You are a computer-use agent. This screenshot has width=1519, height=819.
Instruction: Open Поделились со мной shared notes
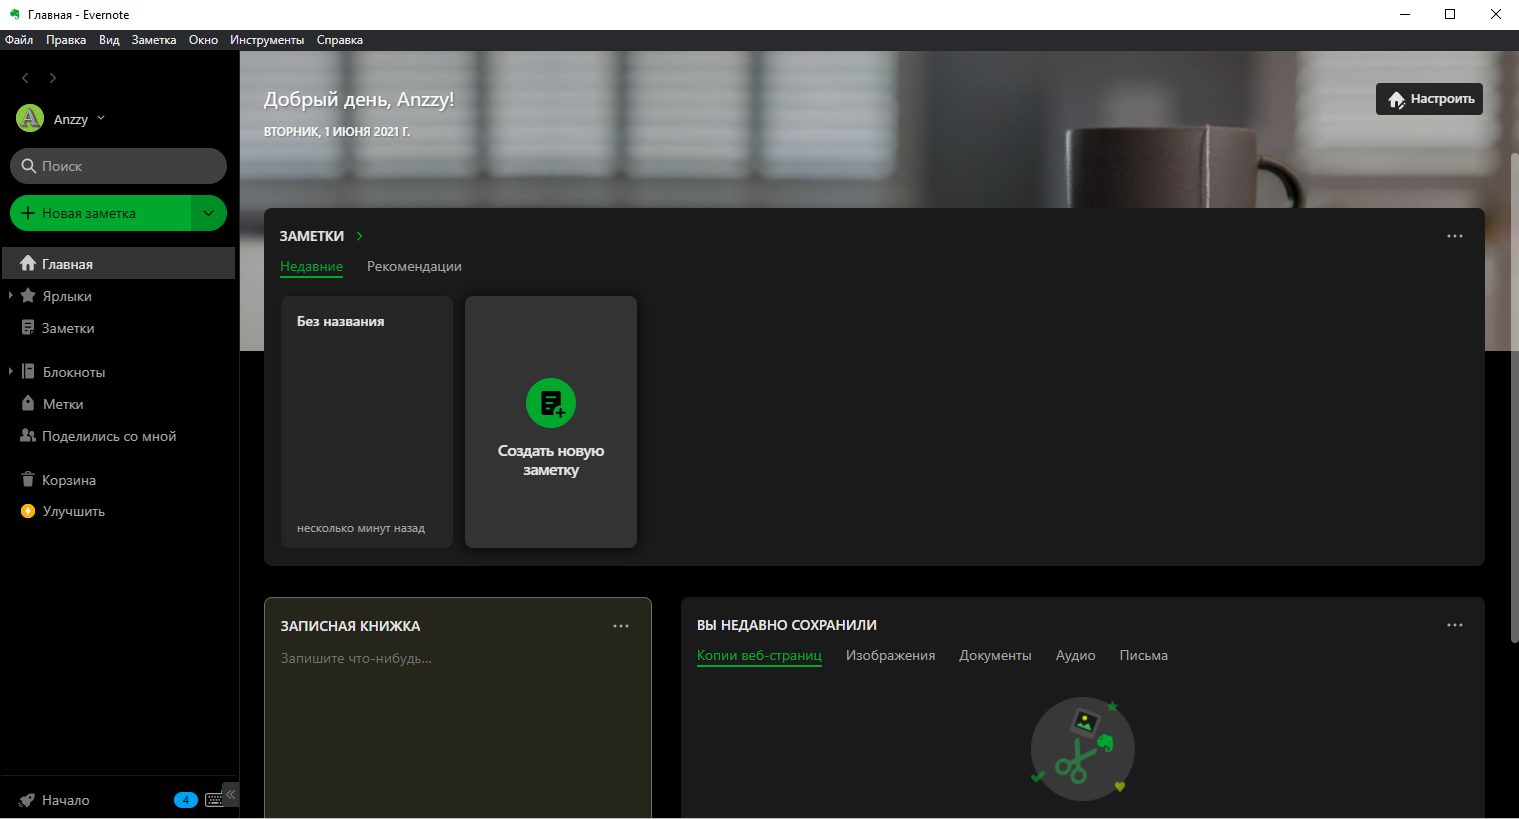[x=110, y=436]
